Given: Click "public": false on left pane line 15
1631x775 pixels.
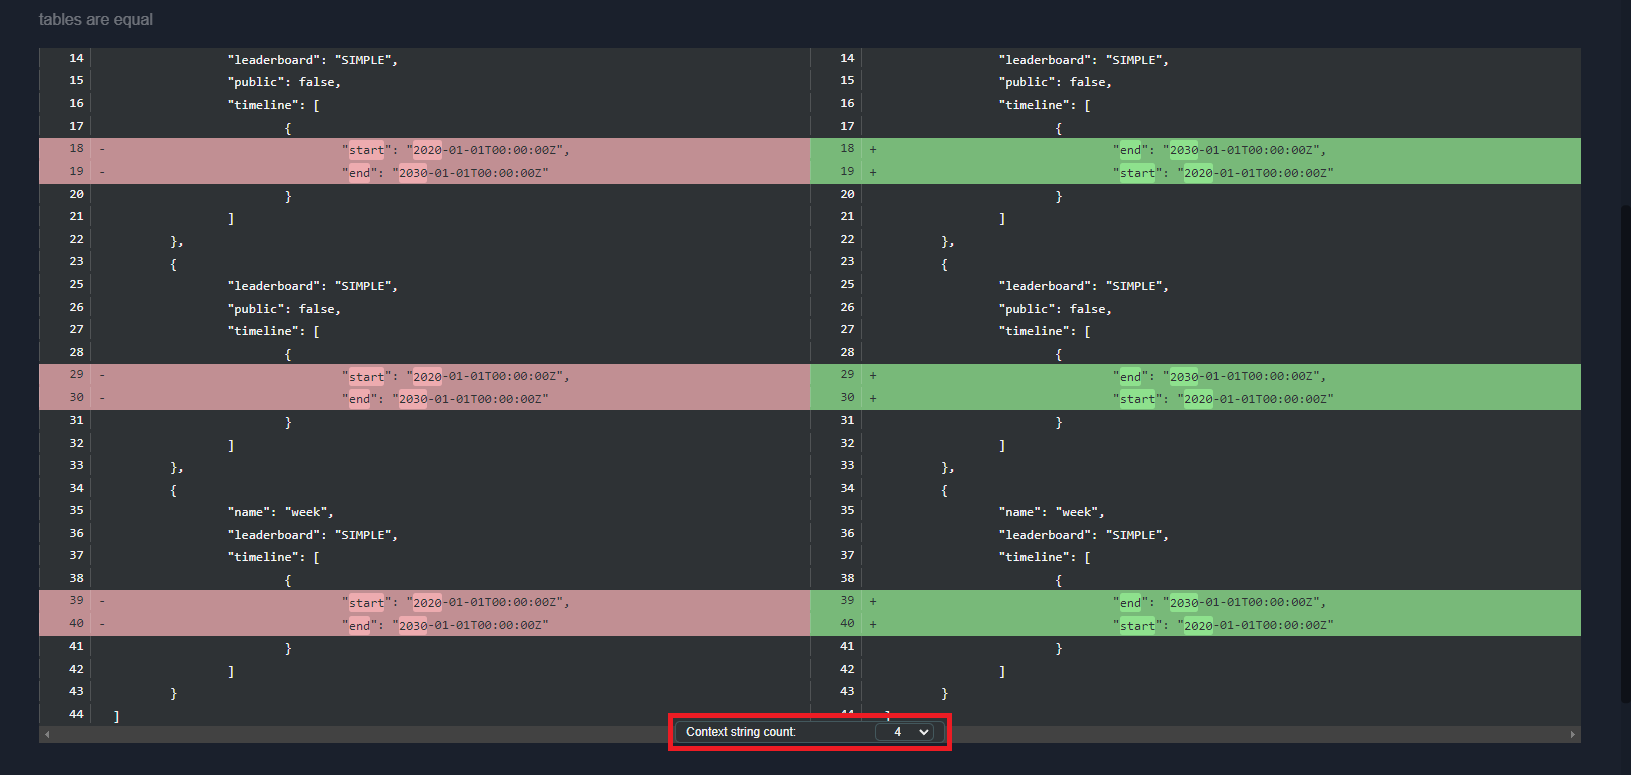Looking at the screenshot, I should (284, 82).
